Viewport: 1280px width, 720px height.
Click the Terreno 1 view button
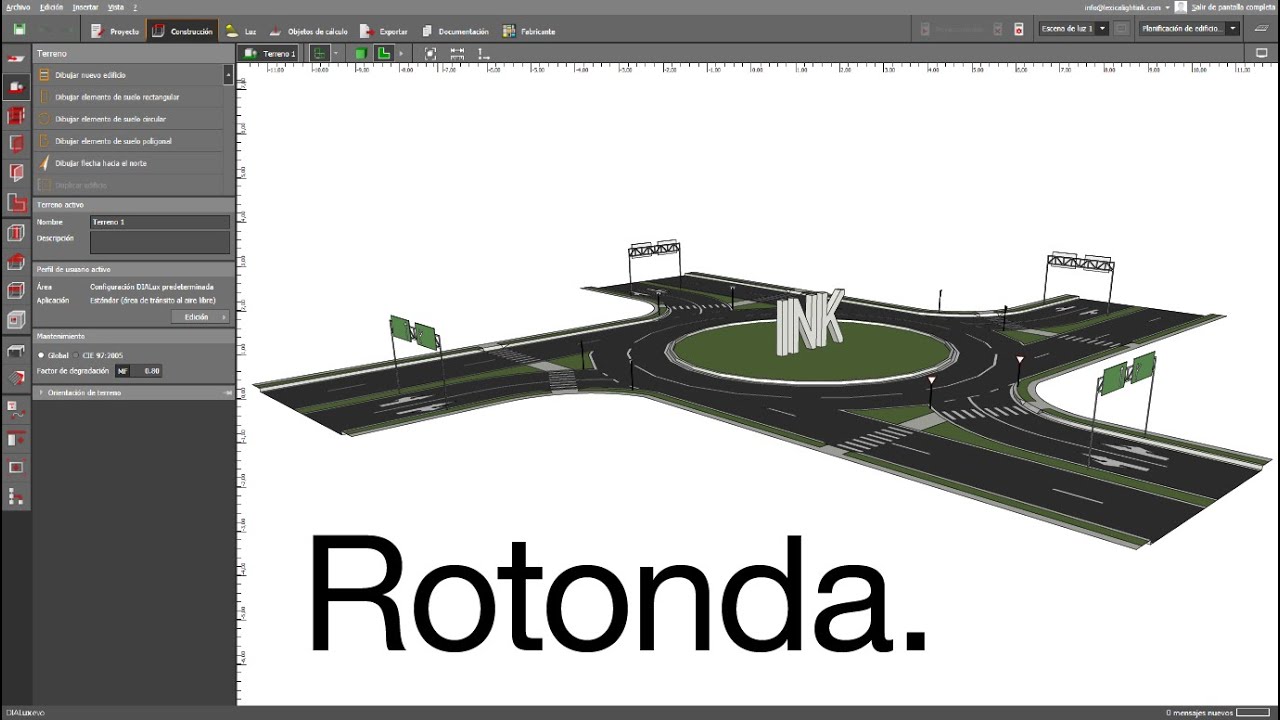(269, 54)
